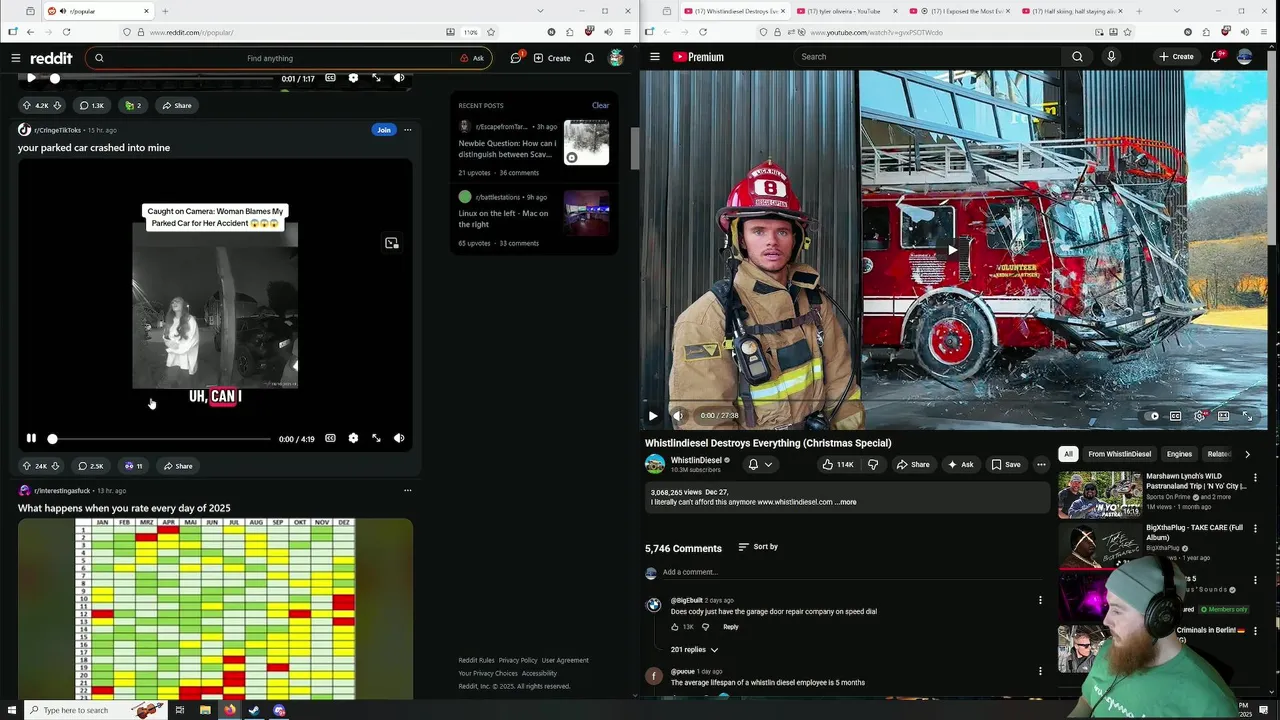This screenshot has height=720, width=1280.
Task: Open overflow menu for CringeTikToks post
Action: 407,130
